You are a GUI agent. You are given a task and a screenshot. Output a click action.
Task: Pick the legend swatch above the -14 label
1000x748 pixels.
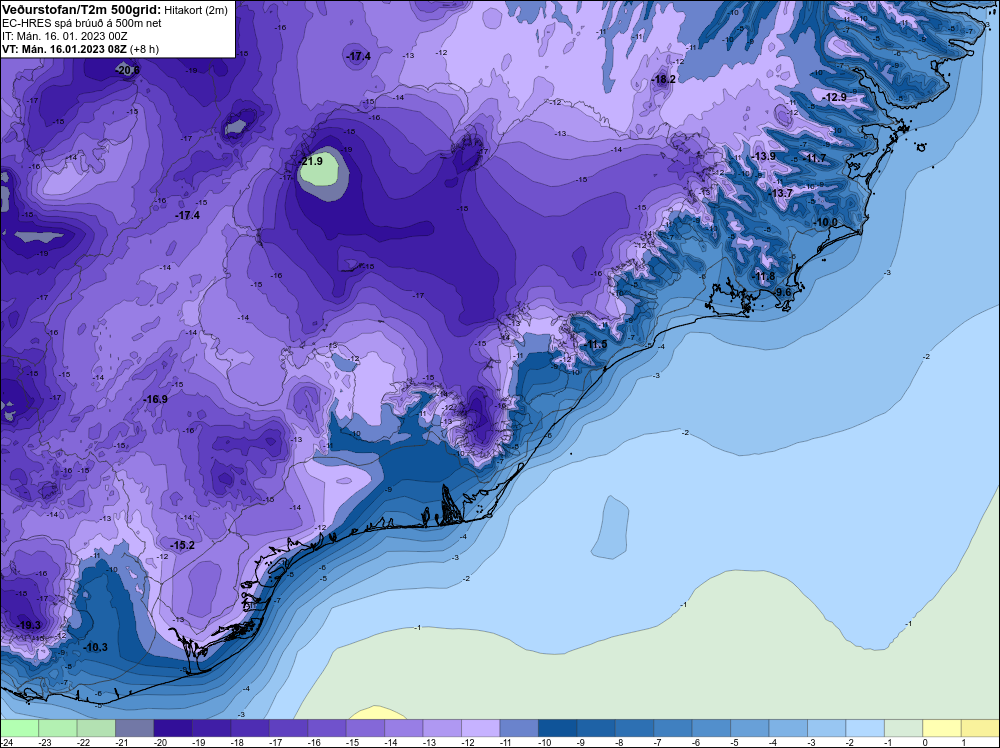[x=404, y=728]
